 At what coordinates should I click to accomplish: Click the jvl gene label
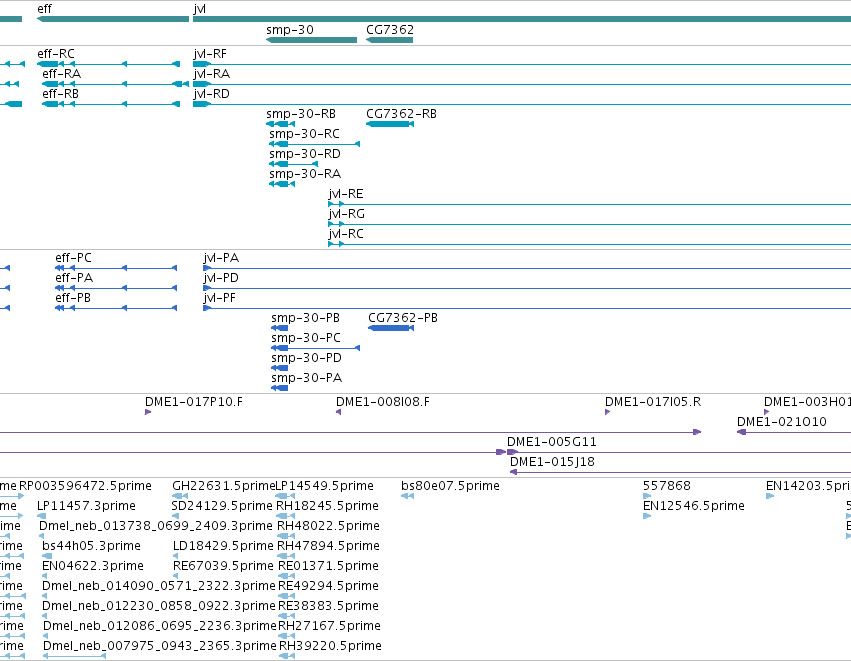199,9
